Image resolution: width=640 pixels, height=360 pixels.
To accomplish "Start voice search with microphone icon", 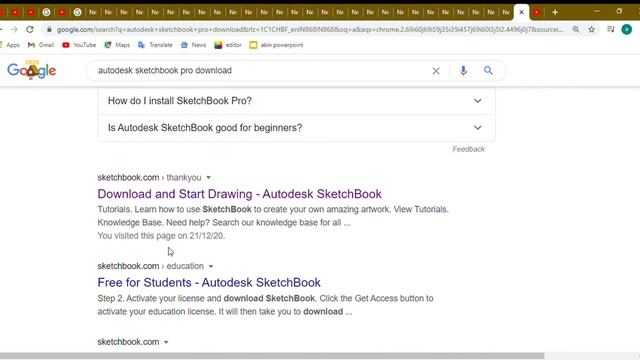I will click(x=463, y=71).
